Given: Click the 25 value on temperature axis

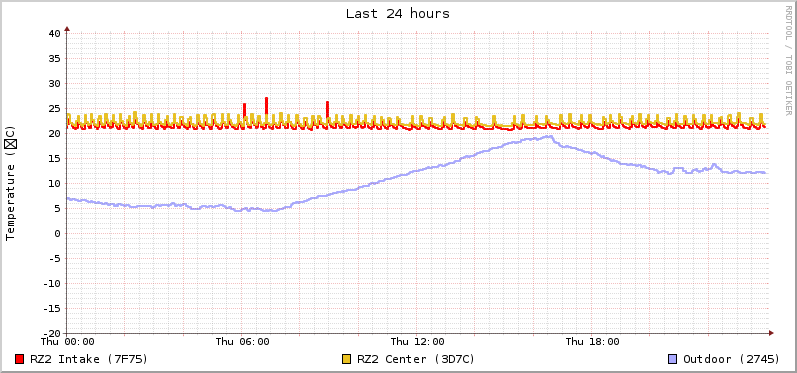Looking at the screenshot, I should coord(54,108).
